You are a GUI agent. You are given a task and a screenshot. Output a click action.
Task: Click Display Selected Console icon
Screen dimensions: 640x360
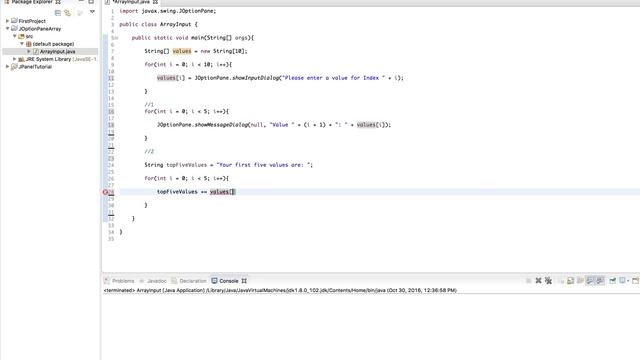pyautogui.click(x=622, y=280)
